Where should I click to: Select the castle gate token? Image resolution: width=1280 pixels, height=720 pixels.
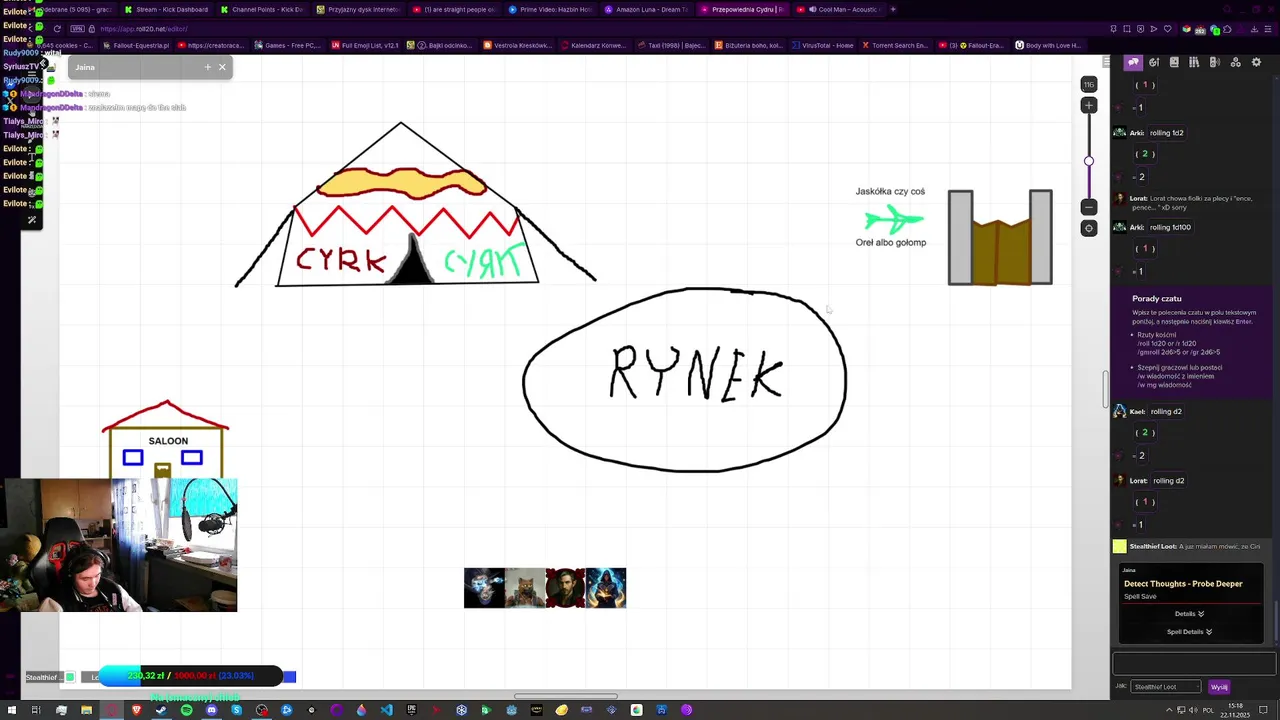pos(1000,238)
